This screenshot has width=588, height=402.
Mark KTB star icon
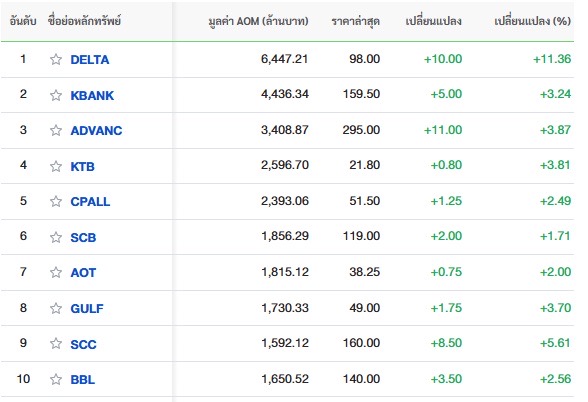pyautogui.click(x=56, y=166)
